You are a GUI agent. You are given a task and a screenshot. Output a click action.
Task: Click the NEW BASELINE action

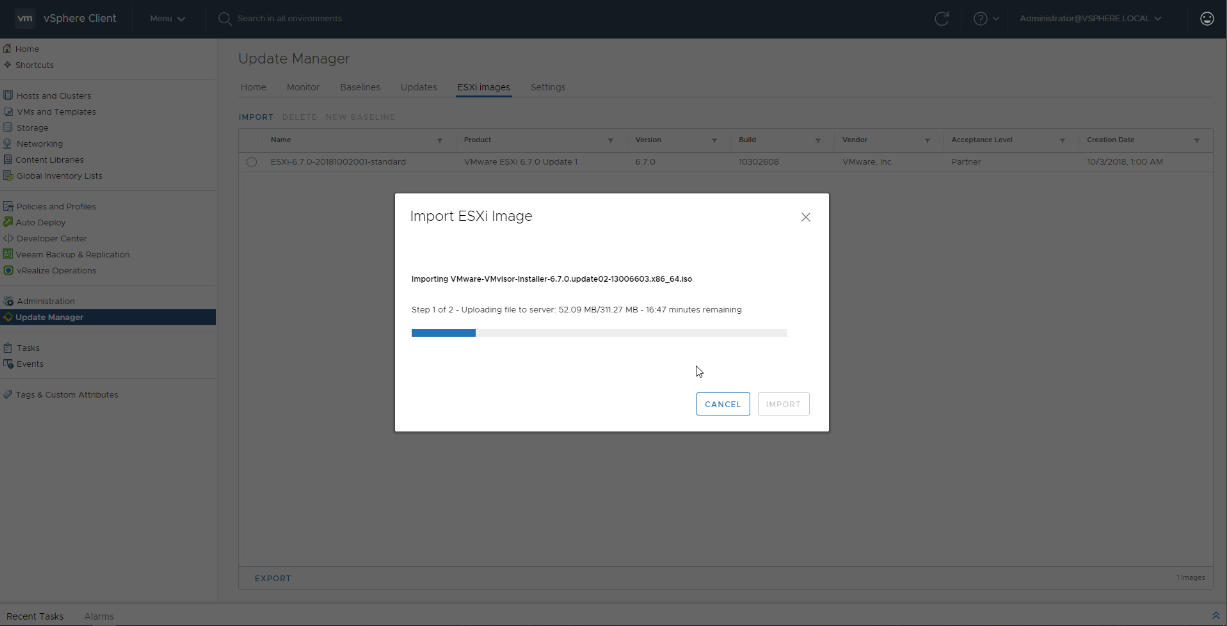pyautogui.click(x=360, y=117)
